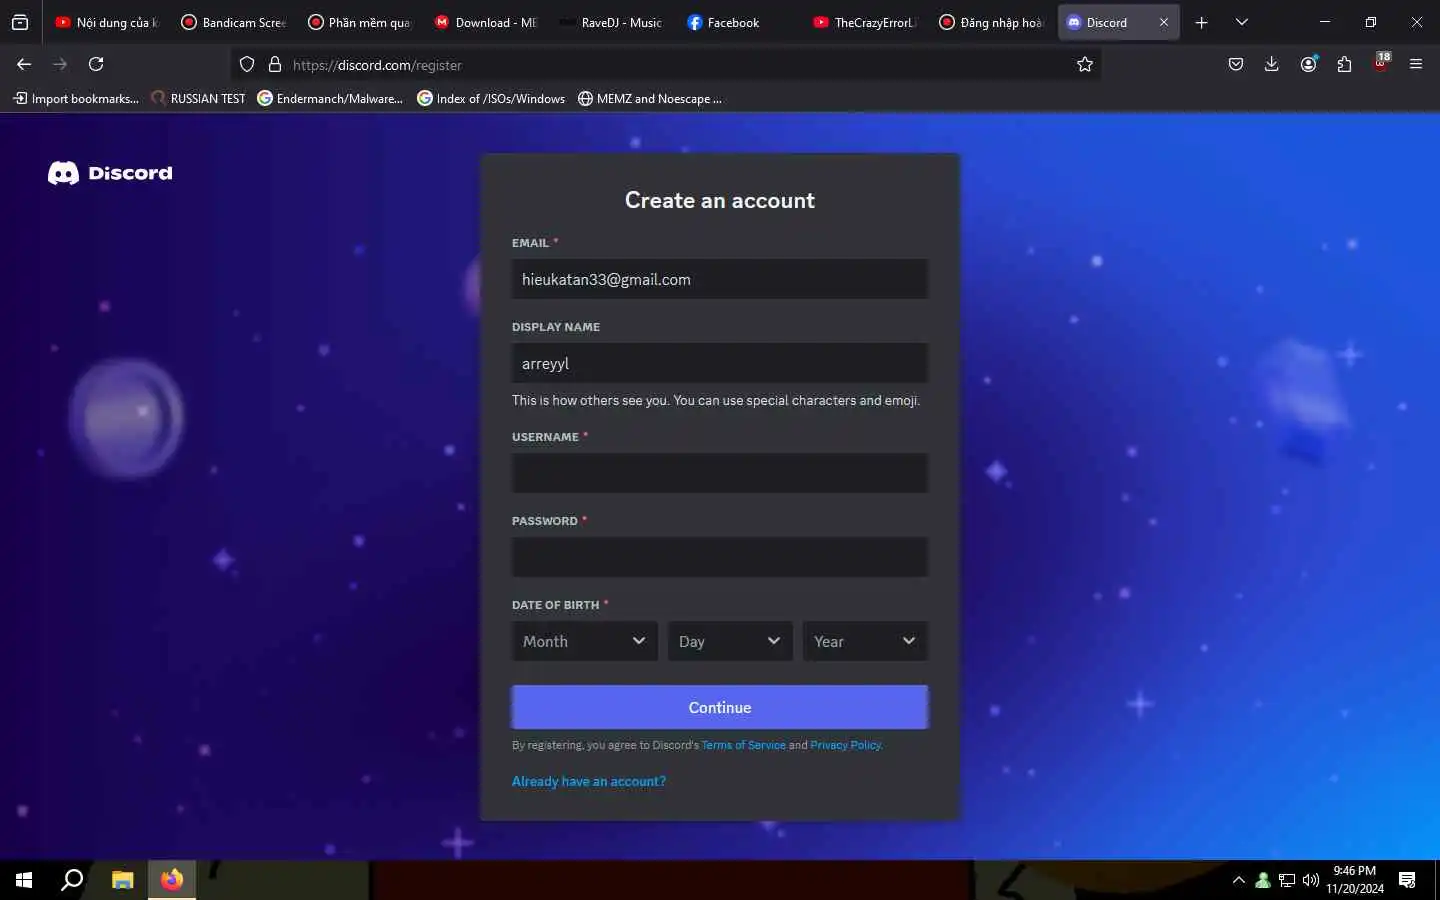Image resolution: width=1440 pixels, height=900 pixels.
Task: Open the network icon in the system tray
Action: 1287,880
